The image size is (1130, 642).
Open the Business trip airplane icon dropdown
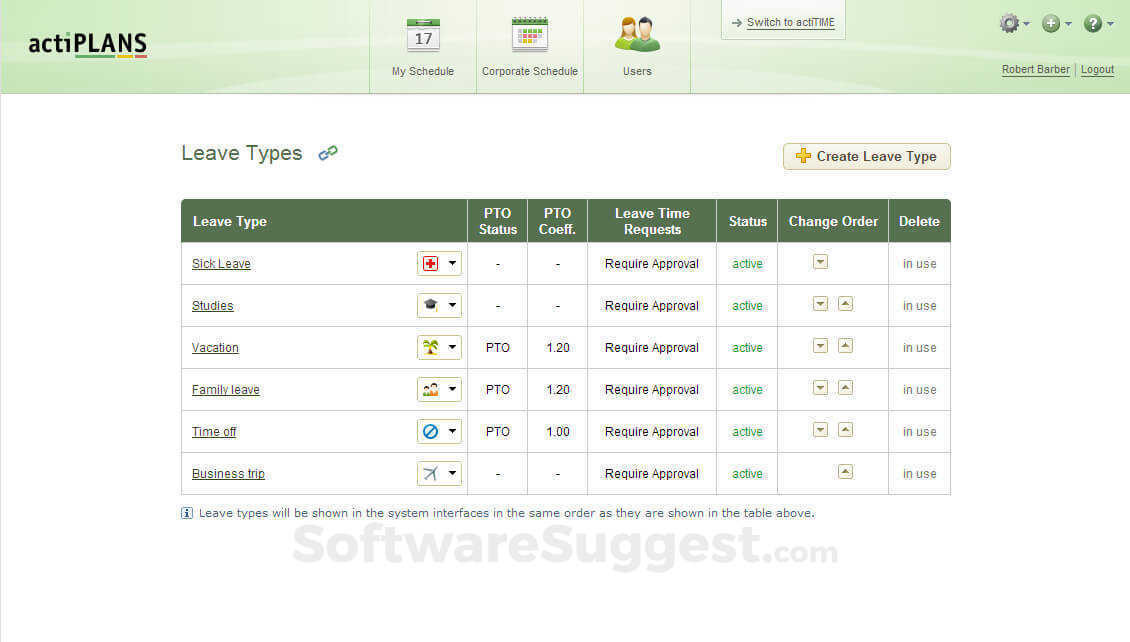[x=439, y=474]
